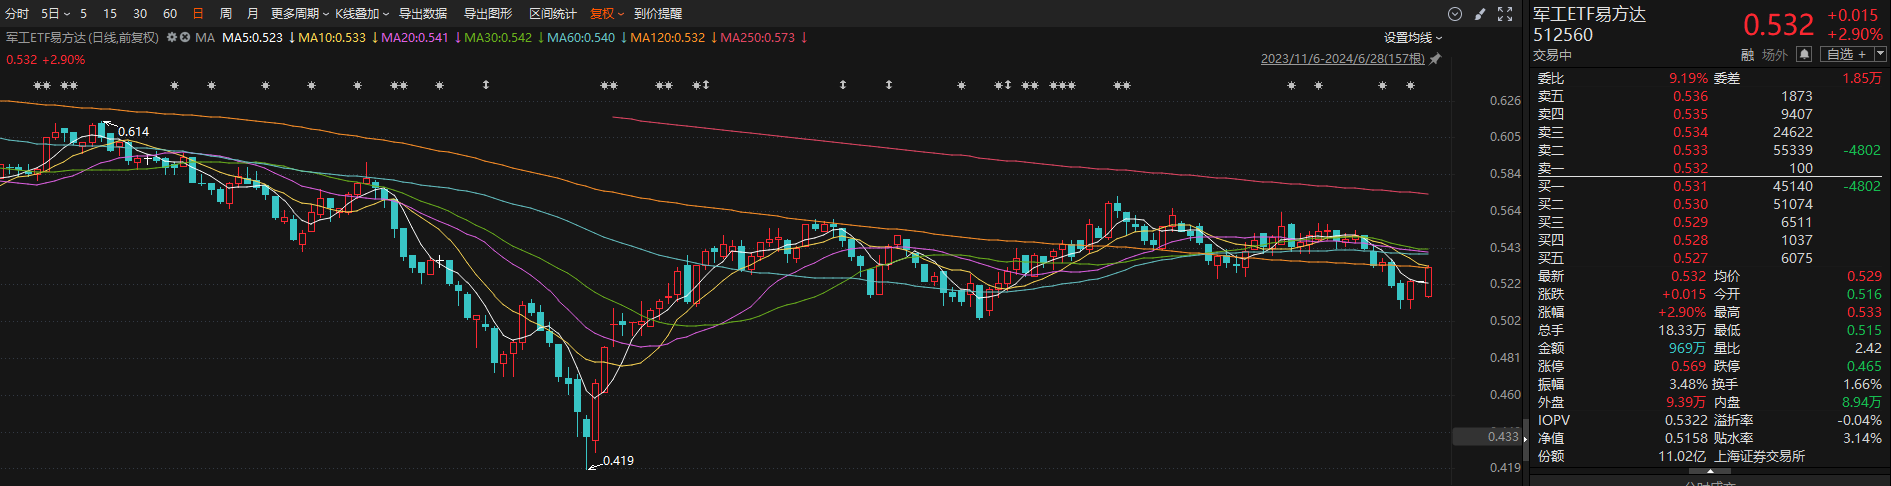
Task: Open the 区间统计 range statistics menu item
Action: [x=552, y=14]
